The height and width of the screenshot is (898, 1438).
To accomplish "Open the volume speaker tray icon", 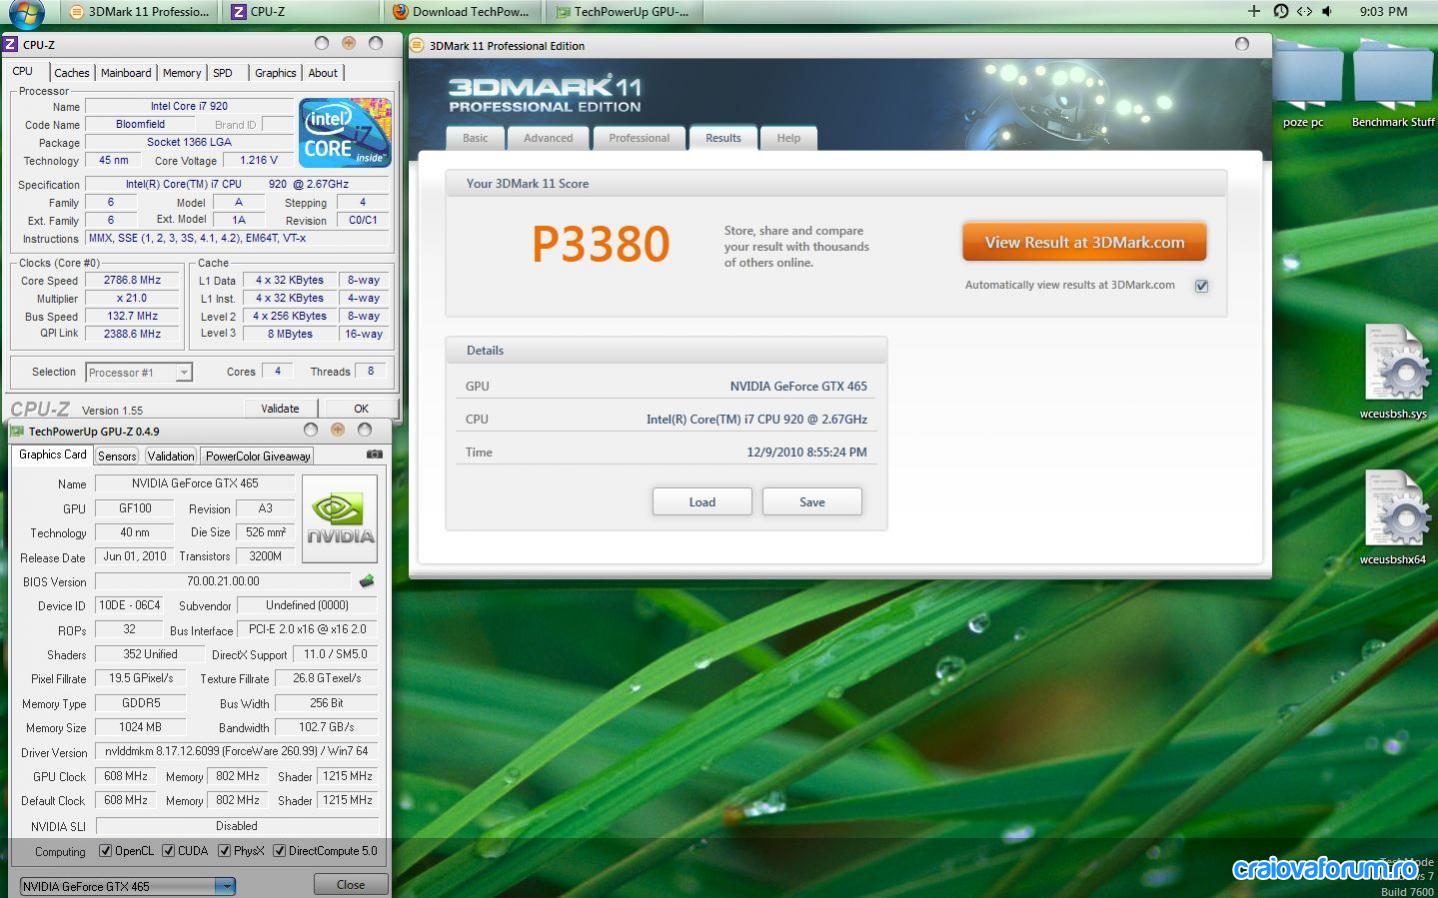I will [x=1327, y=11].
